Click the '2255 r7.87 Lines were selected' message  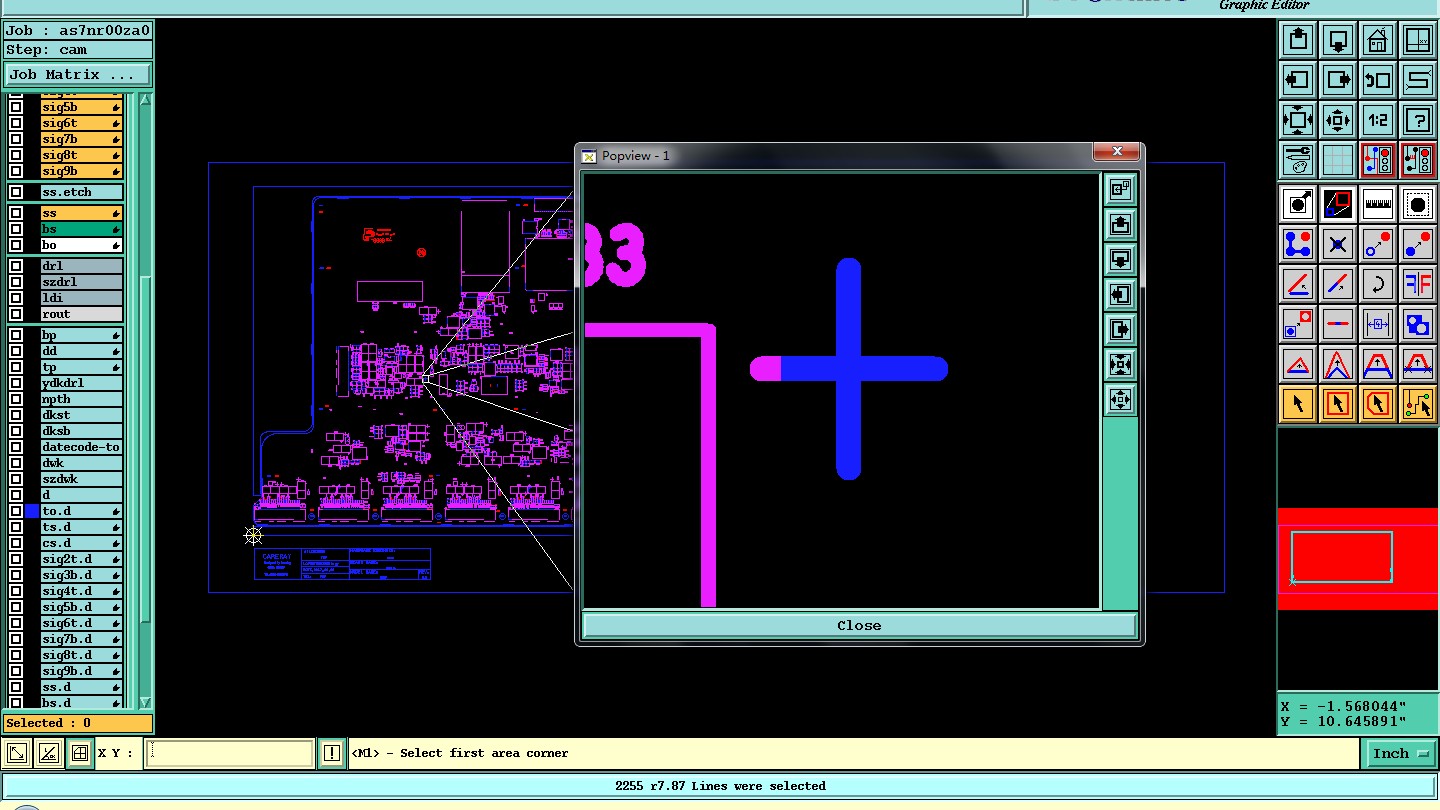(720, 786)
